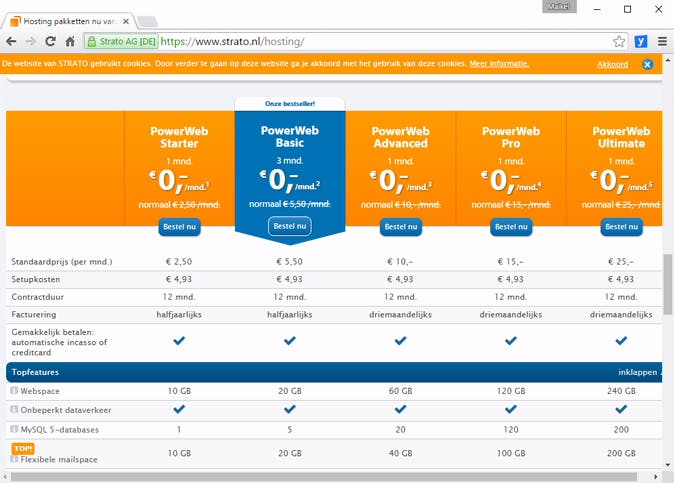The height and width of the screenshot is (483, 674).
Task: Click the Flexibele mailspace feature label
Action: [x=59, y=459]
